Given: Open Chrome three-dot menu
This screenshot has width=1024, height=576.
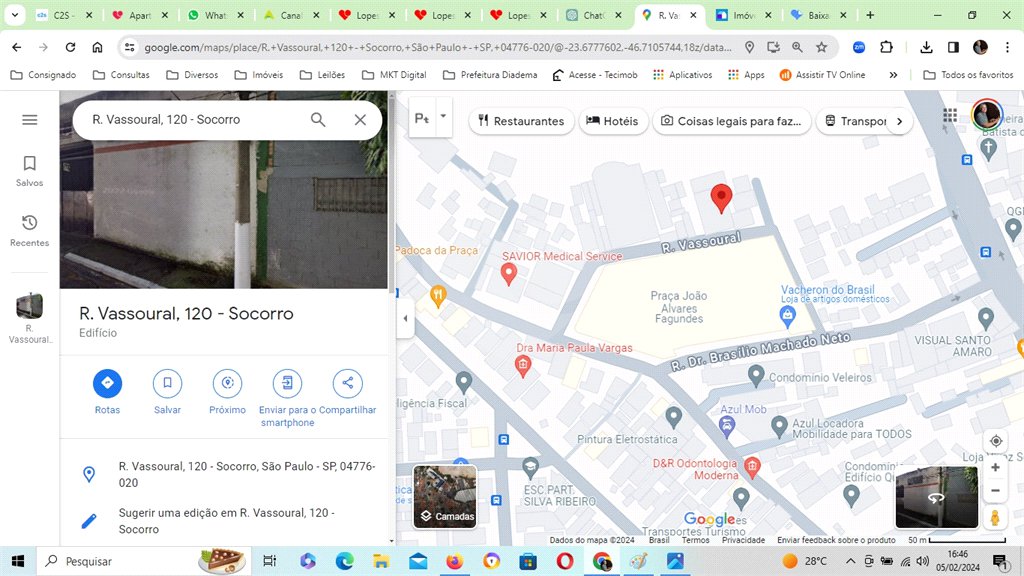Looking at the screenshot, I should 1008,47.
